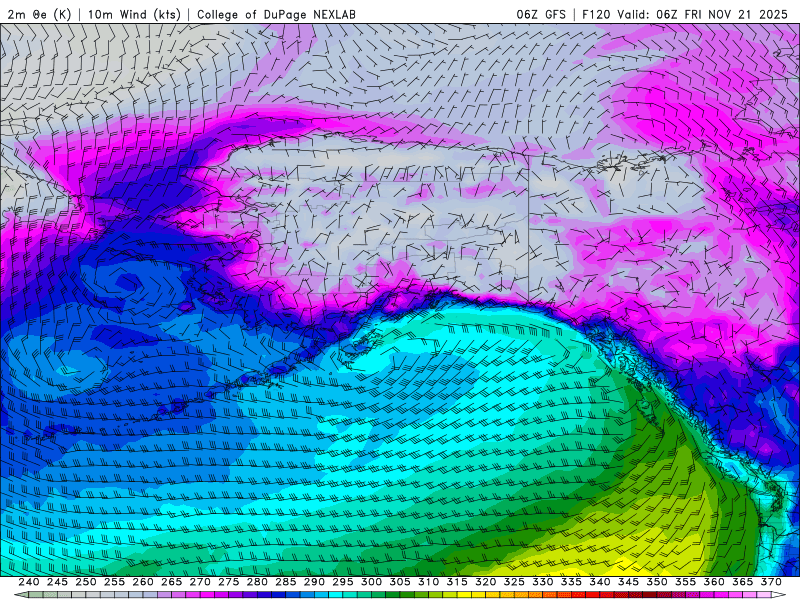Click the 350 value on the color scale
800x600 pixels.
(657, 582)
